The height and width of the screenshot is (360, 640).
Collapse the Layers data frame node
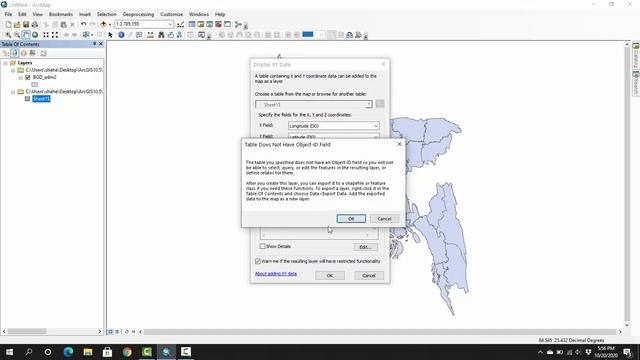click(5, 63)
